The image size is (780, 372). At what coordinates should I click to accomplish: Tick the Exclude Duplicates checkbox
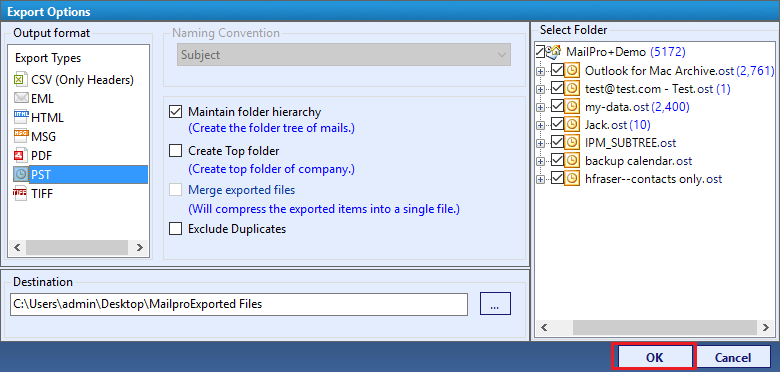(x=176, y=229)
